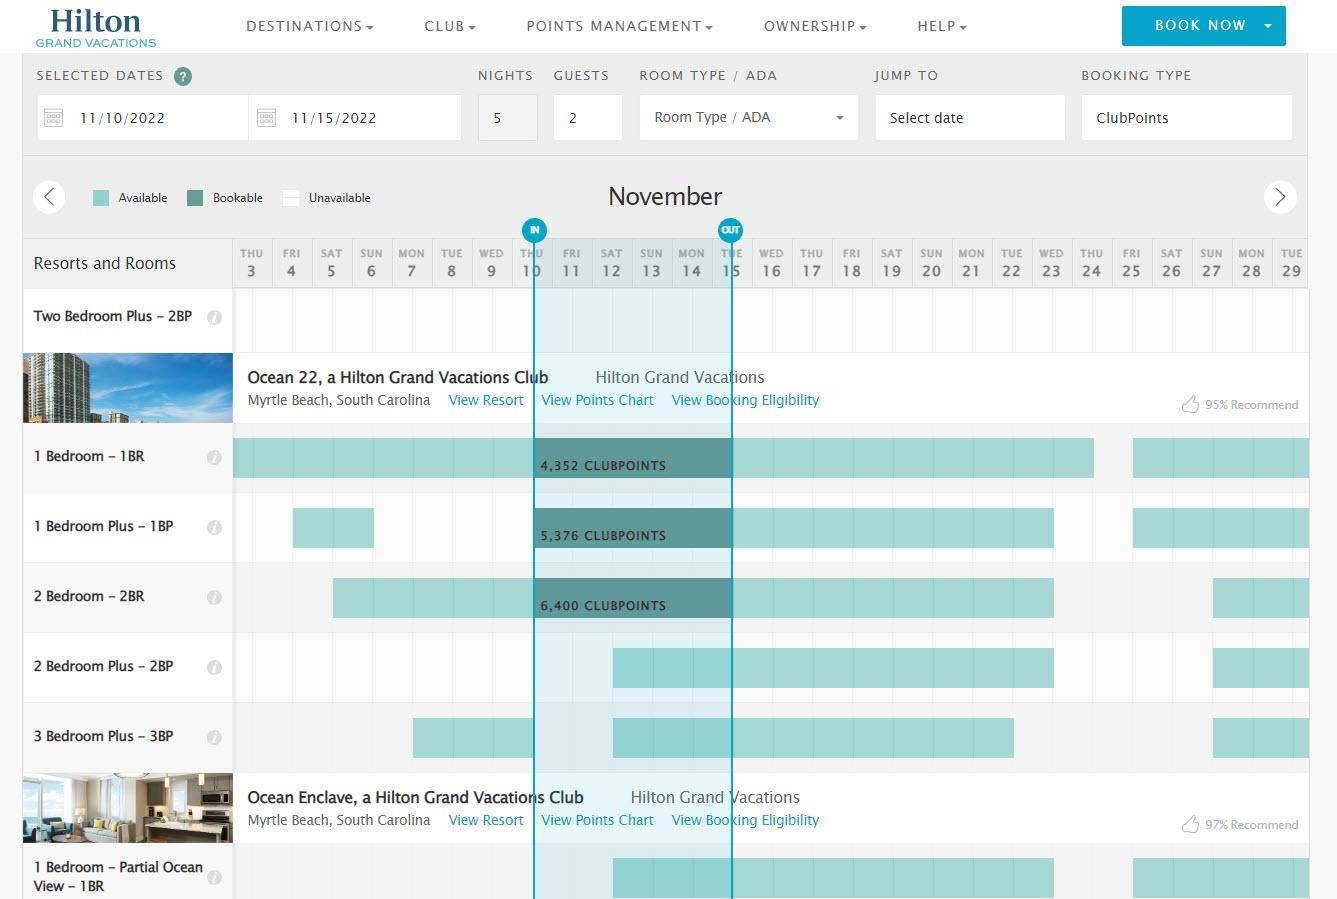The width and height of the screenshot is (1337, 899).
Task: Click info icon for 3 Bedroom Plus – 3BP
Action: coord(214,737)
